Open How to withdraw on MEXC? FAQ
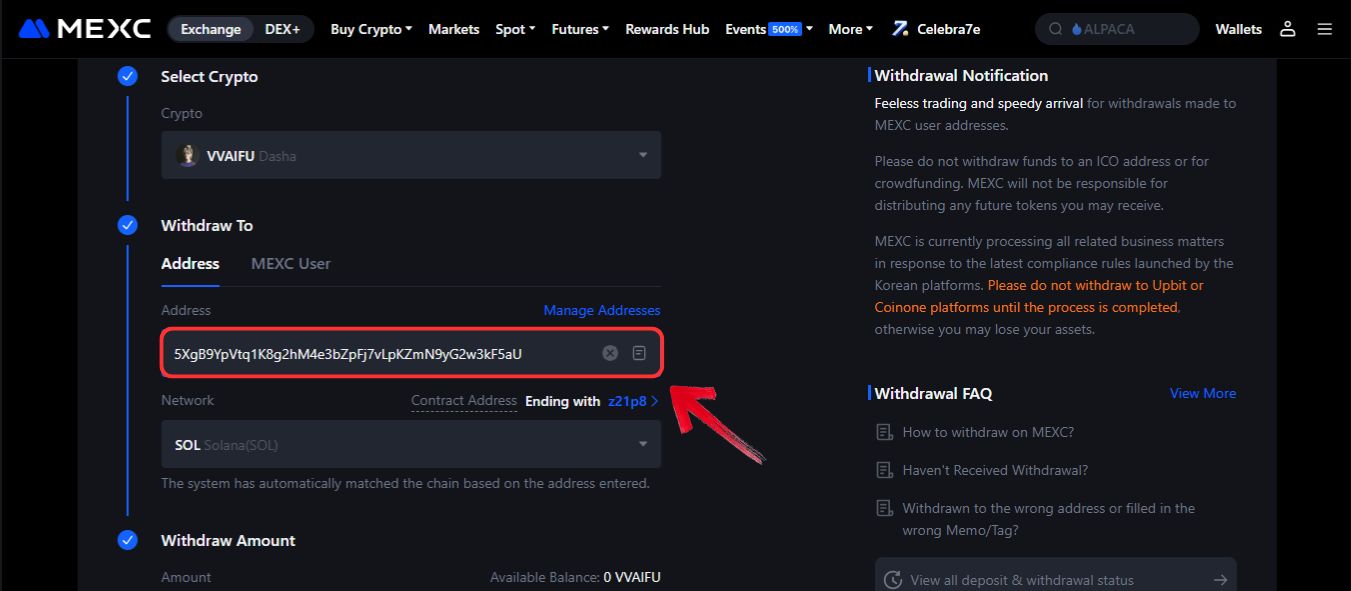The height and width of the screenshot is (591, 1351). point(988,432)
